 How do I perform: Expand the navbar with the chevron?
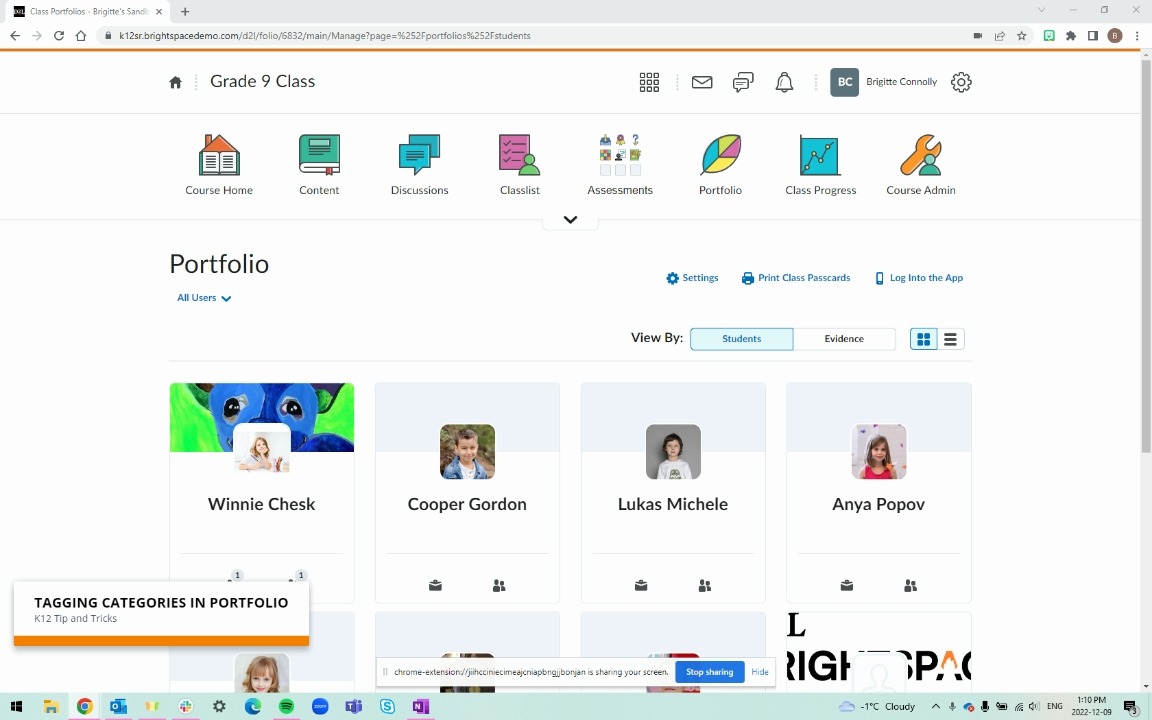570,220
